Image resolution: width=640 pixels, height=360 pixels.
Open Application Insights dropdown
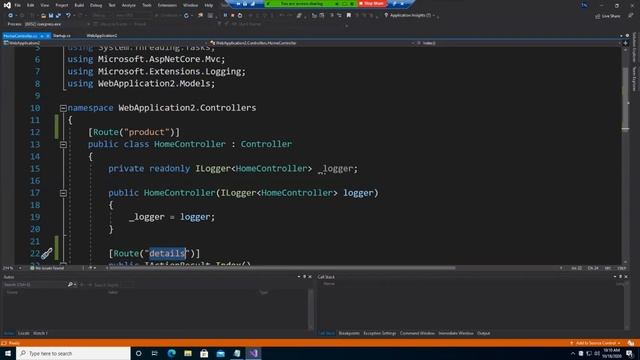409,16
